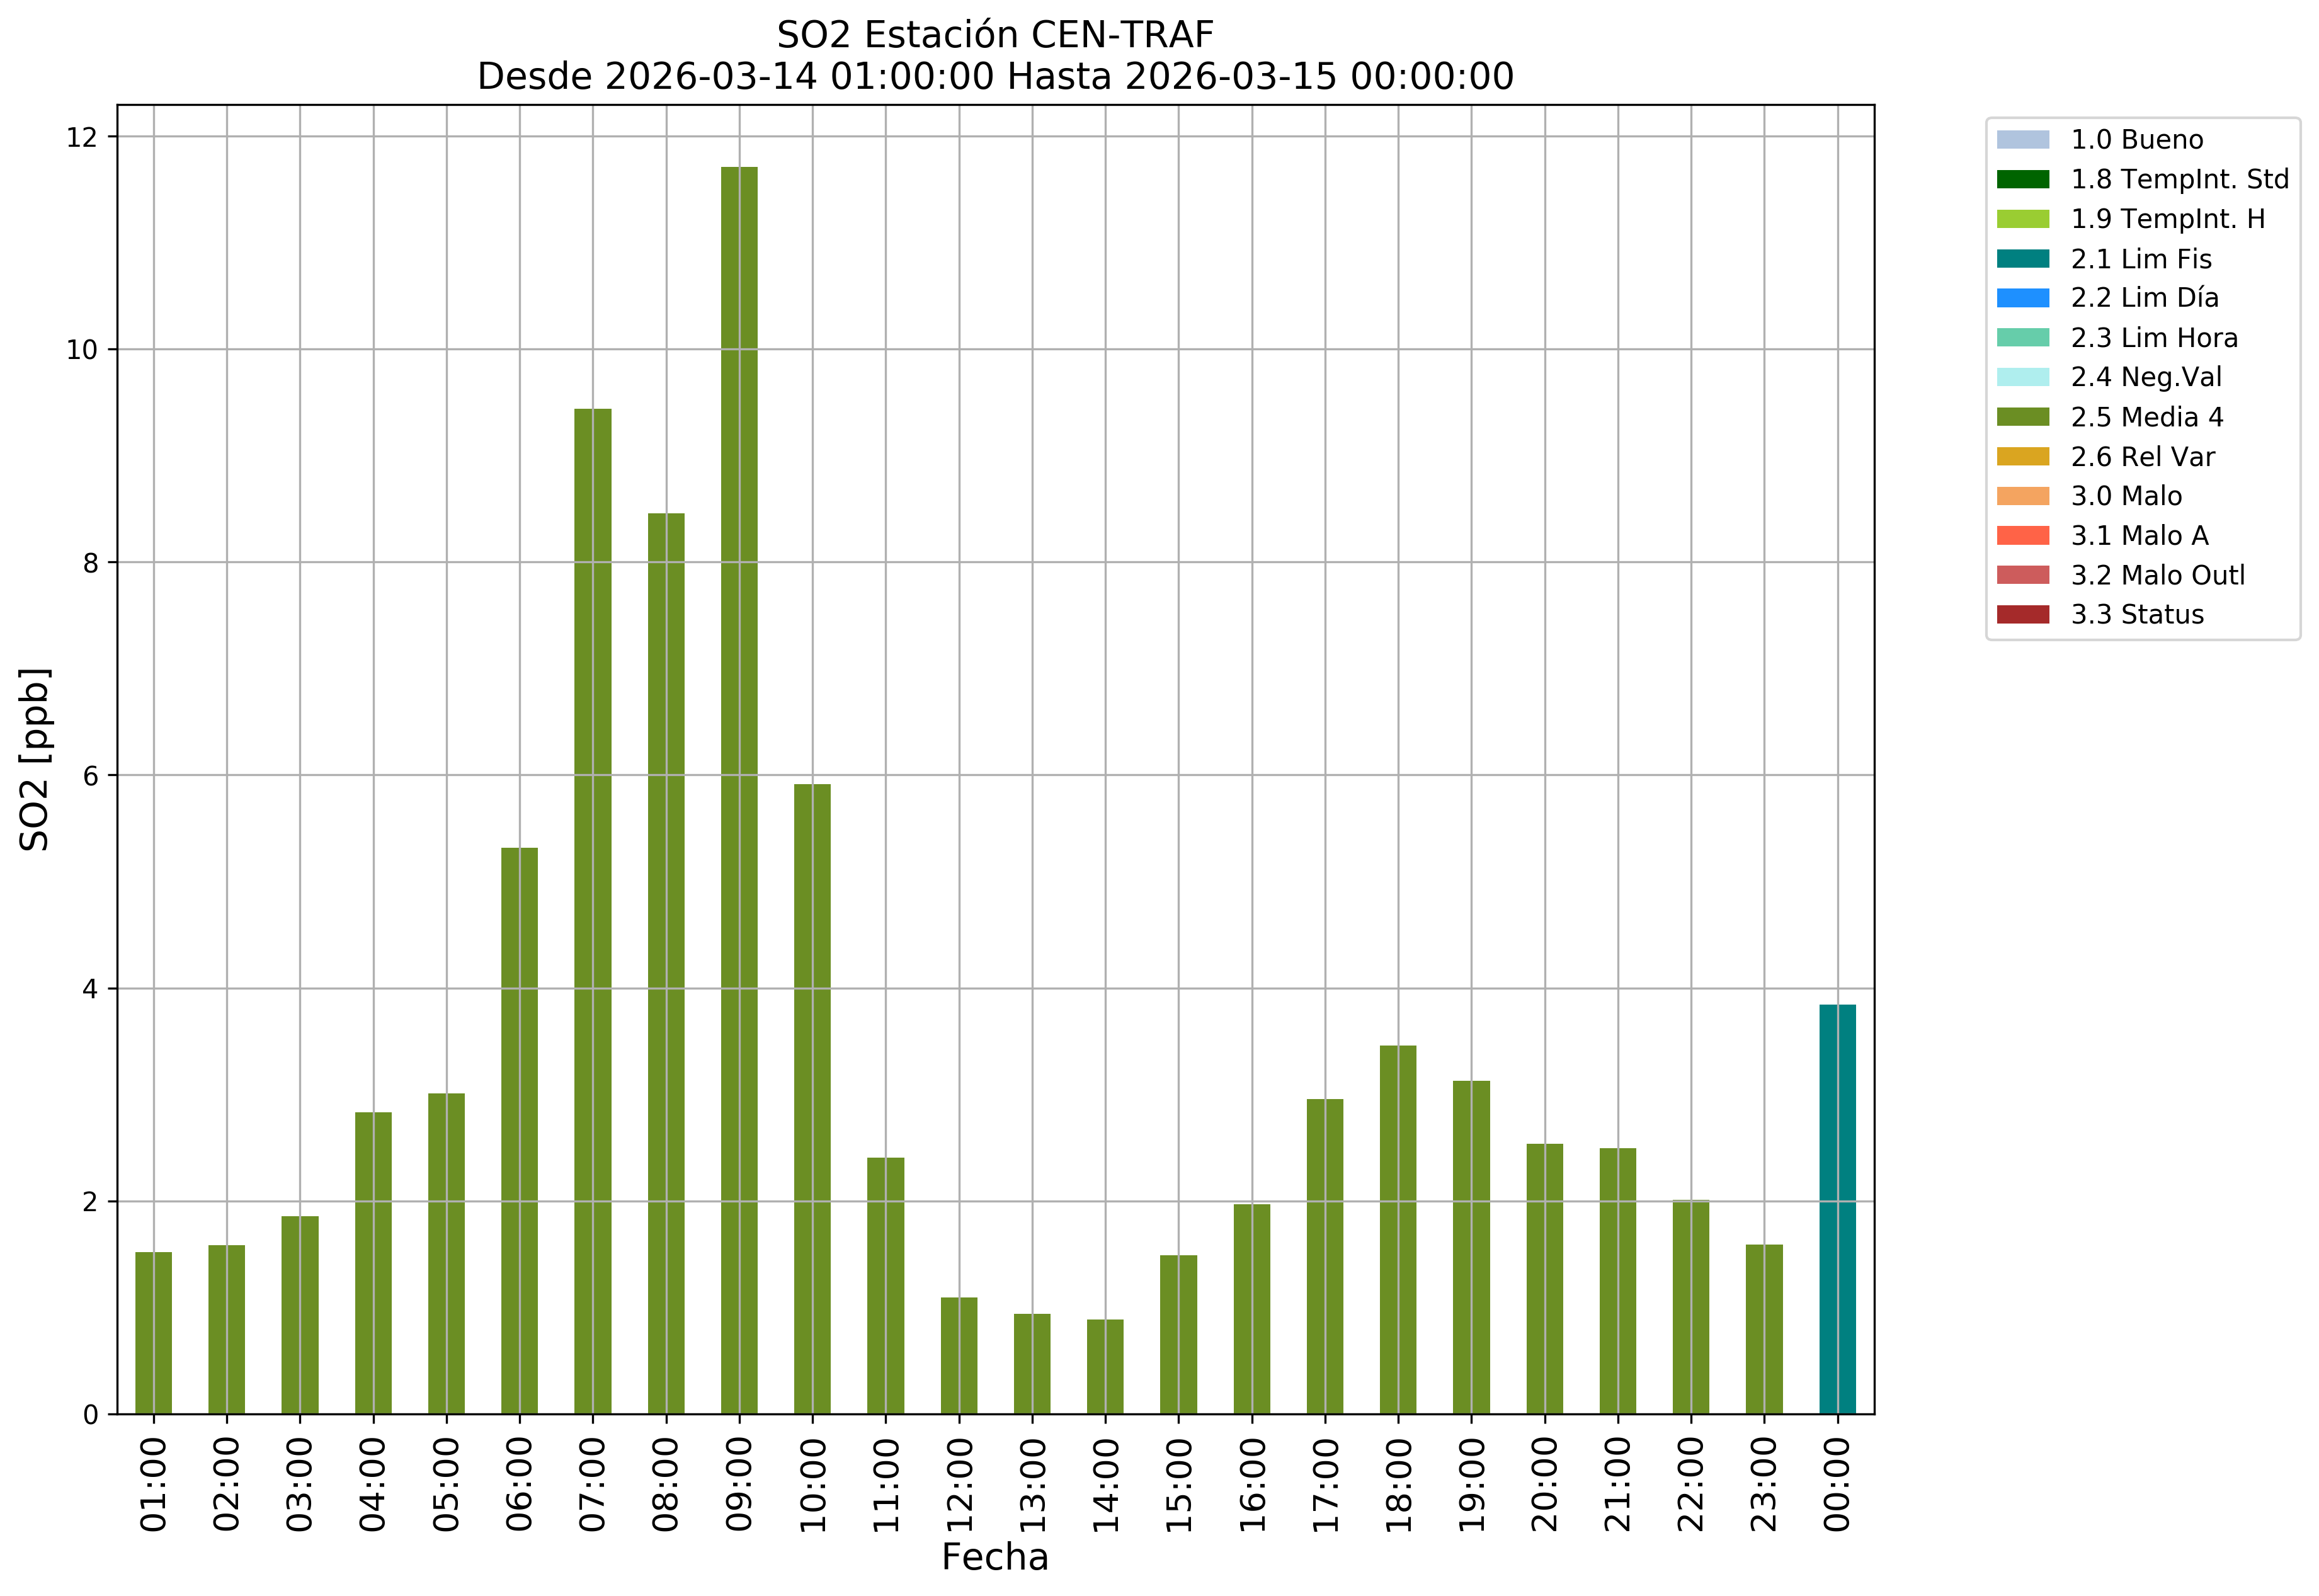
Task: Click the 3.3 Status legend swatch
Action: click(x=2022, y=615)
